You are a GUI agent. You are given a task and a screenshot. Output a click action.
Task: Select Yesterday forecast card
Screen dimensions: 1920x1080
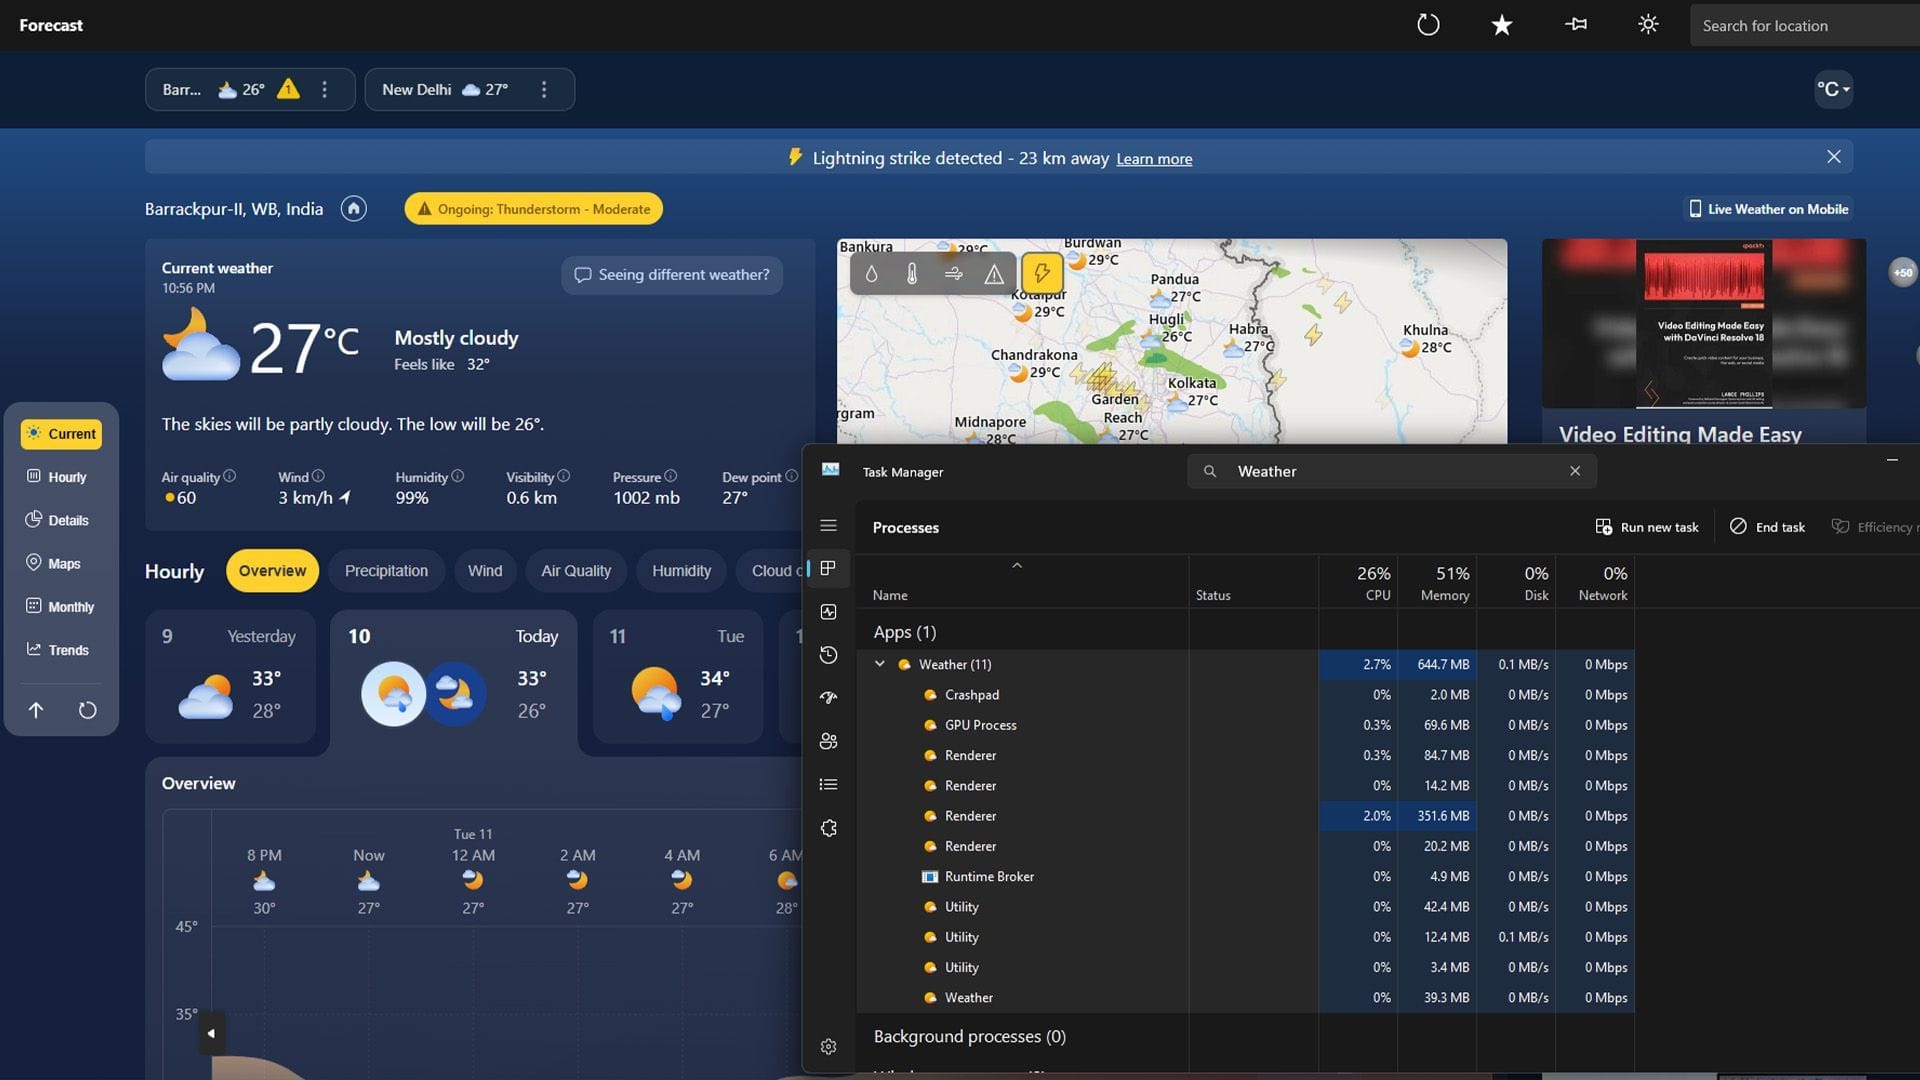[230, 677]
